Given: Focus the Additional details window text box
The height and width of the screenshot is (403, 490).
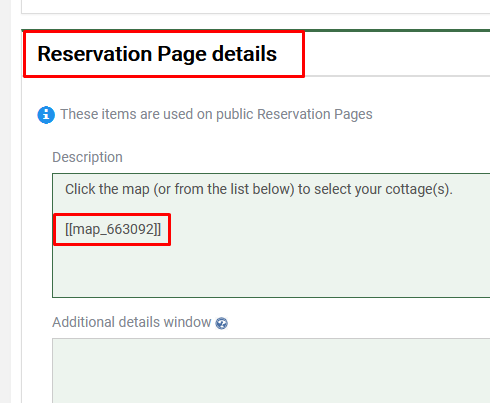Looking at the screenshot, I should click(x=271, y=371).
